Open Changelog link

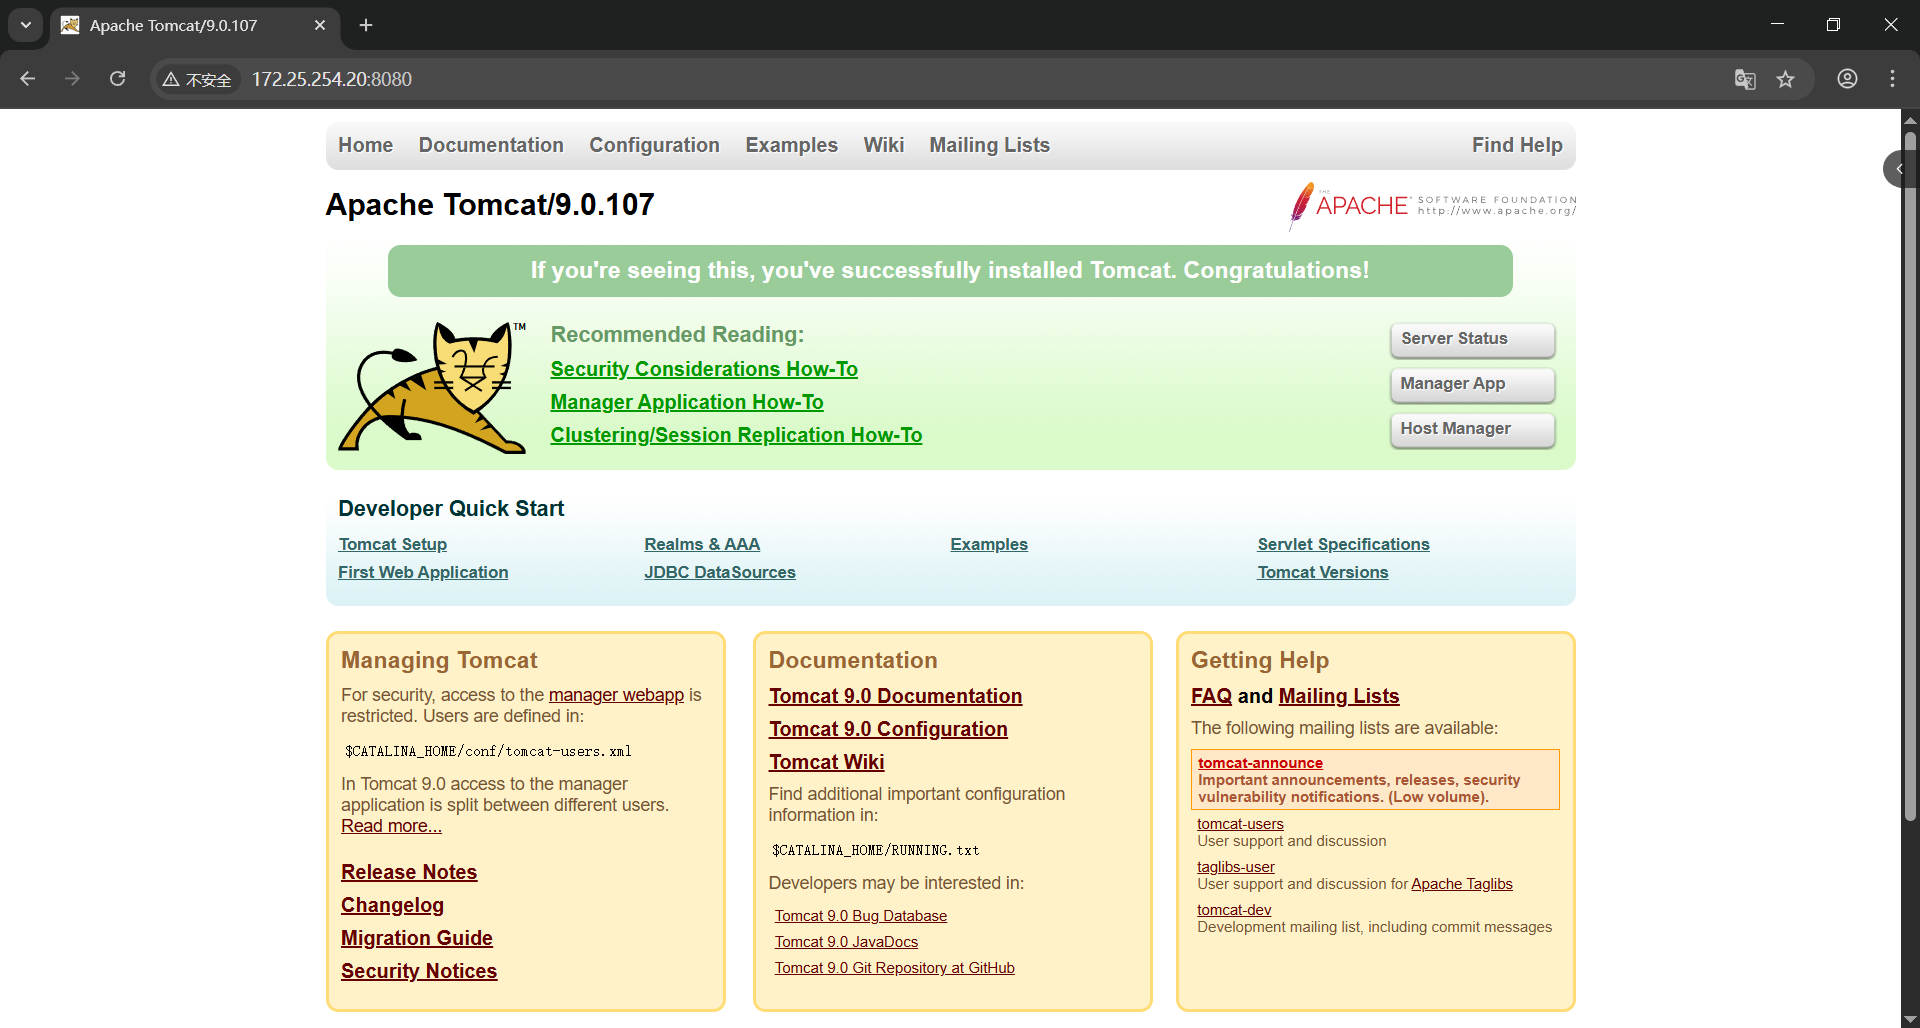(392, 905)
